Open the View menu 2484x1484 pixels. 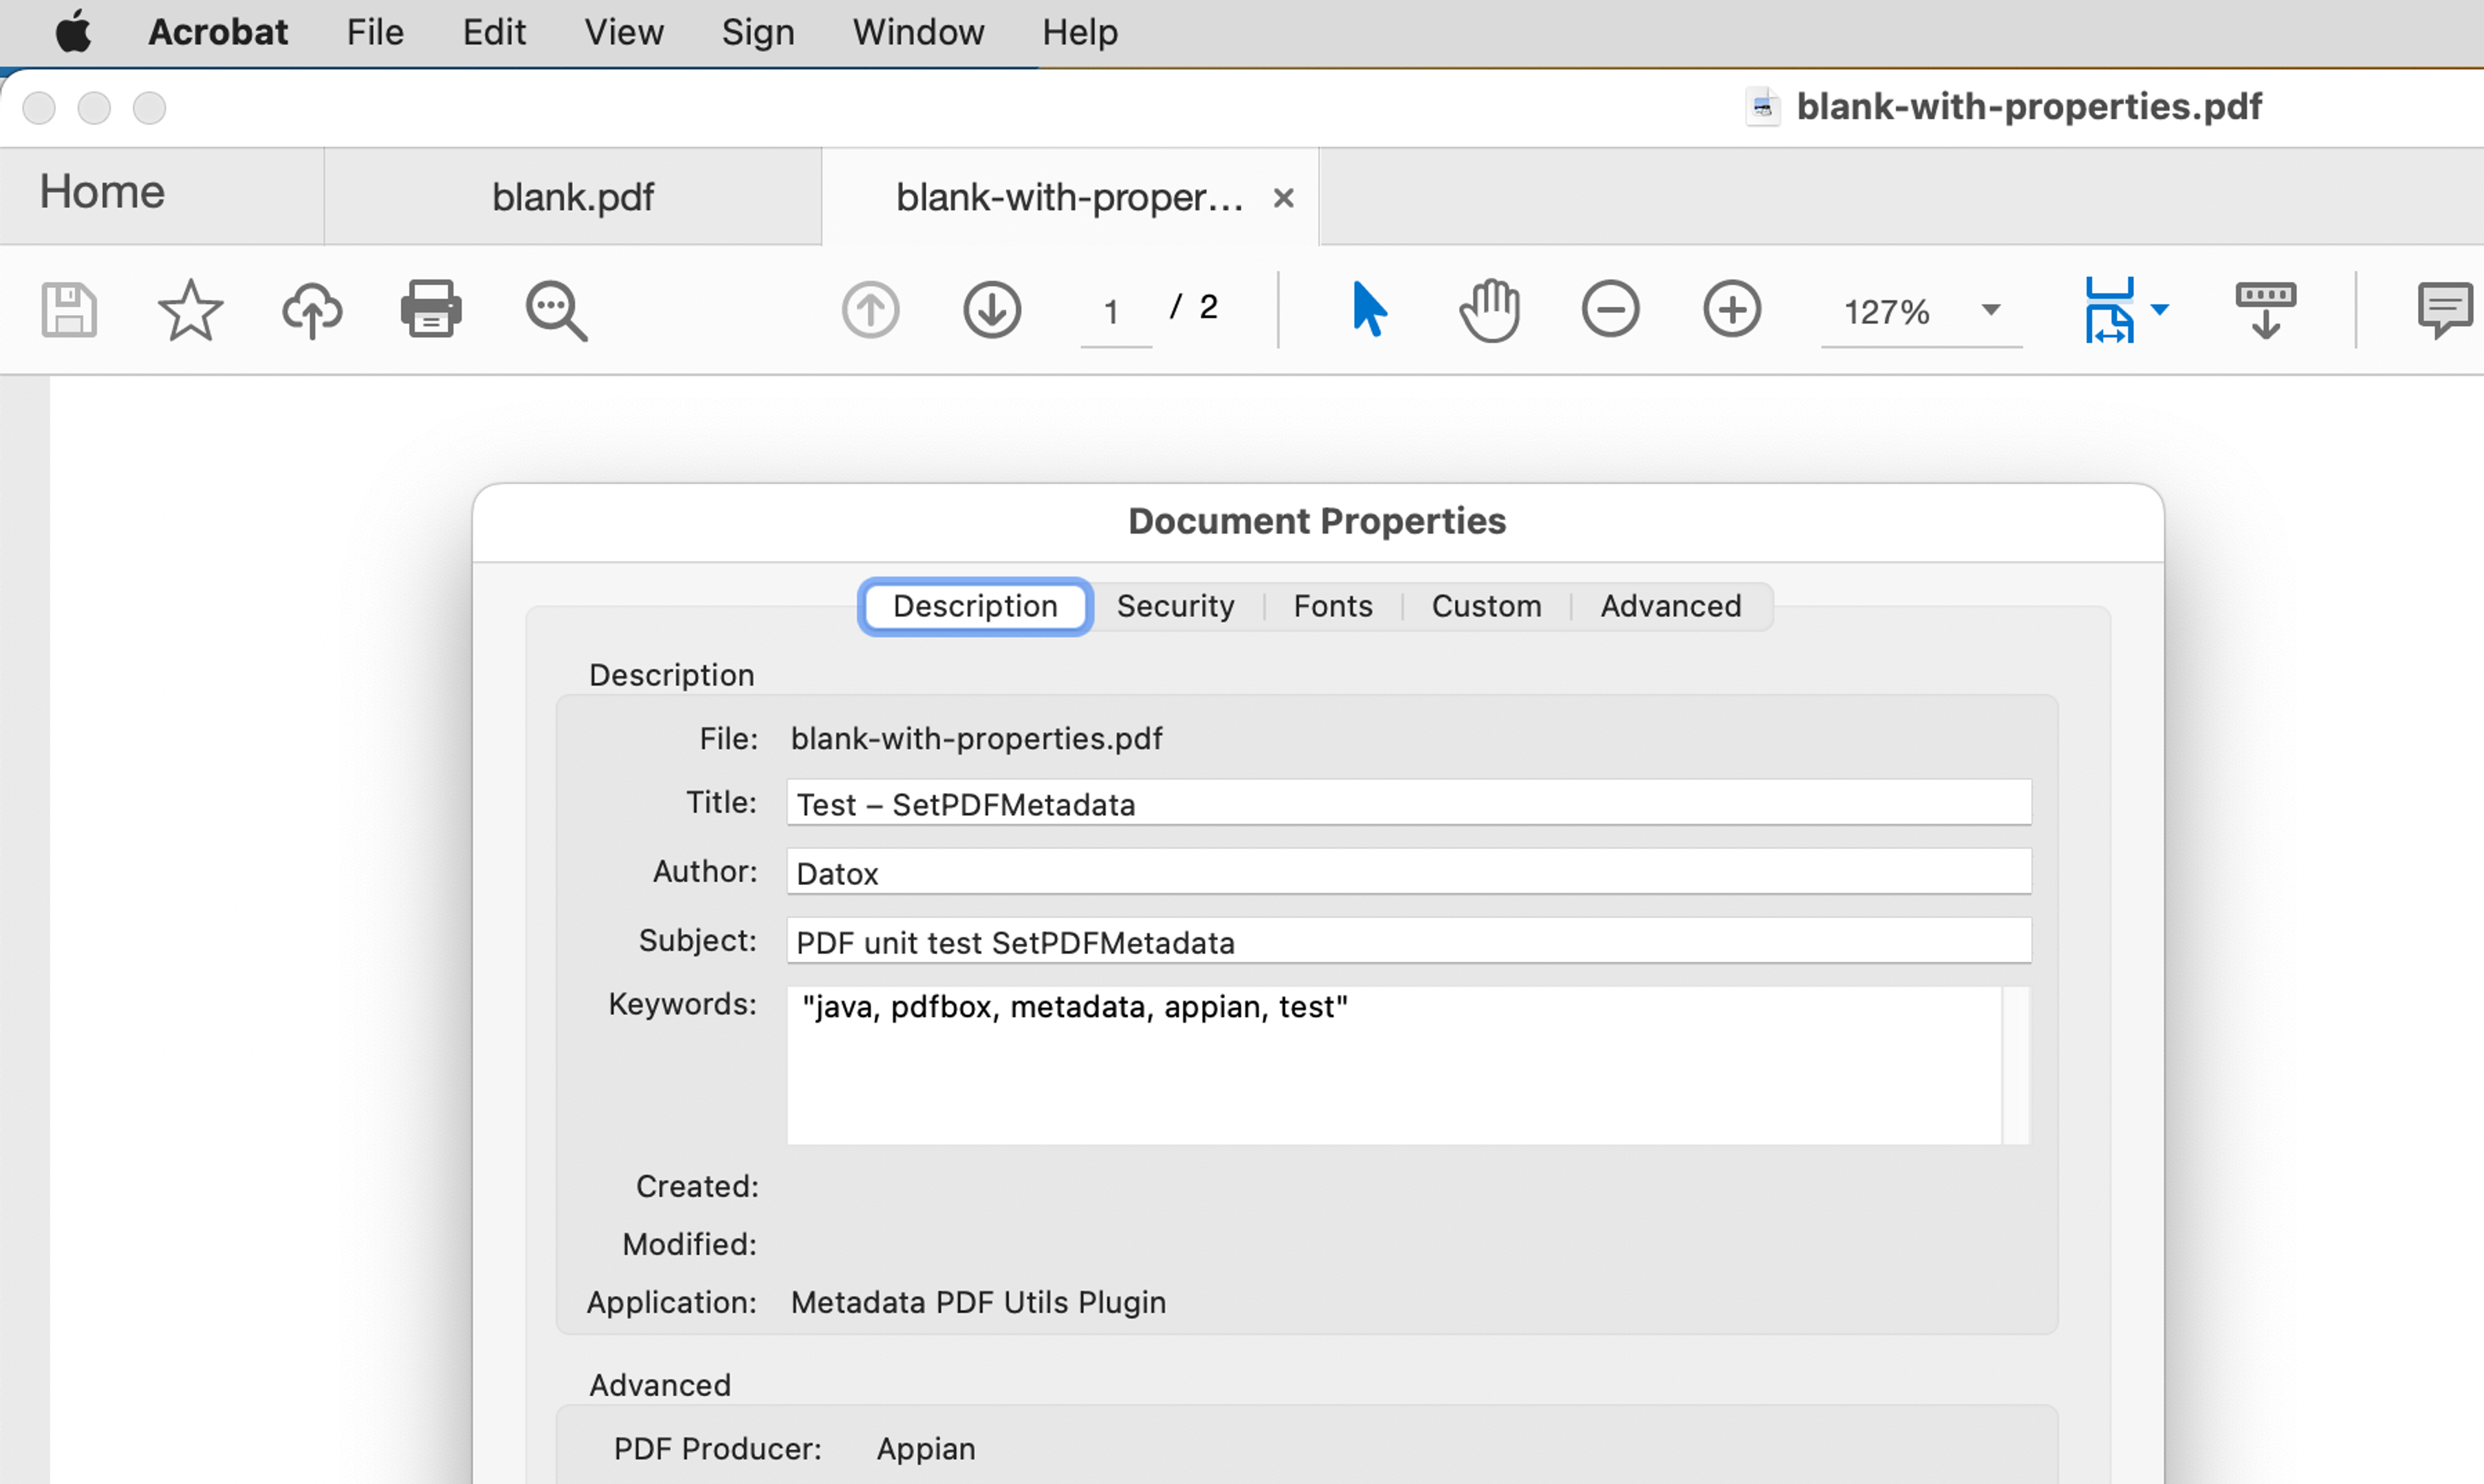(x=624, y=32)
